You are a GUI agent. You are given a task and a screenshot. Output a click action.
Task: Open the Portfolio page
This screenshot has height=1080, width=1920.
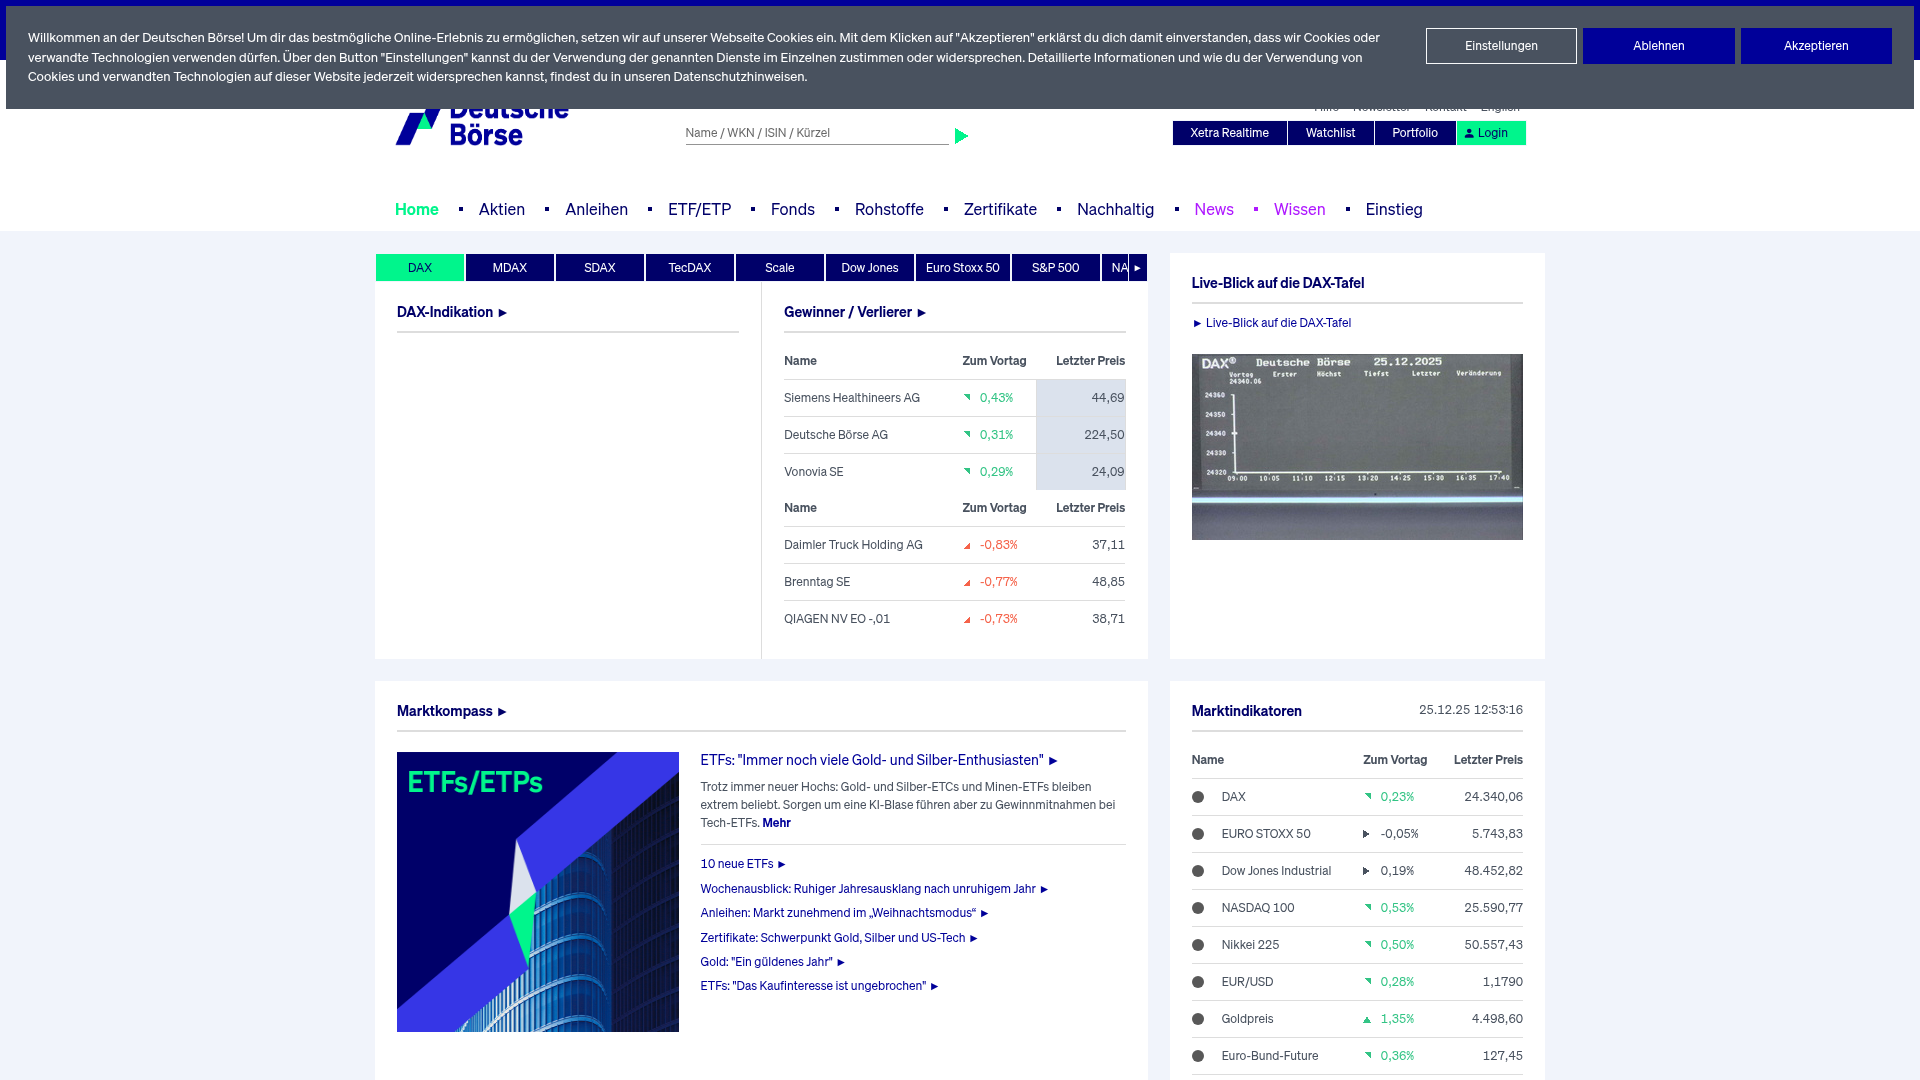[x=1415, y=133]
